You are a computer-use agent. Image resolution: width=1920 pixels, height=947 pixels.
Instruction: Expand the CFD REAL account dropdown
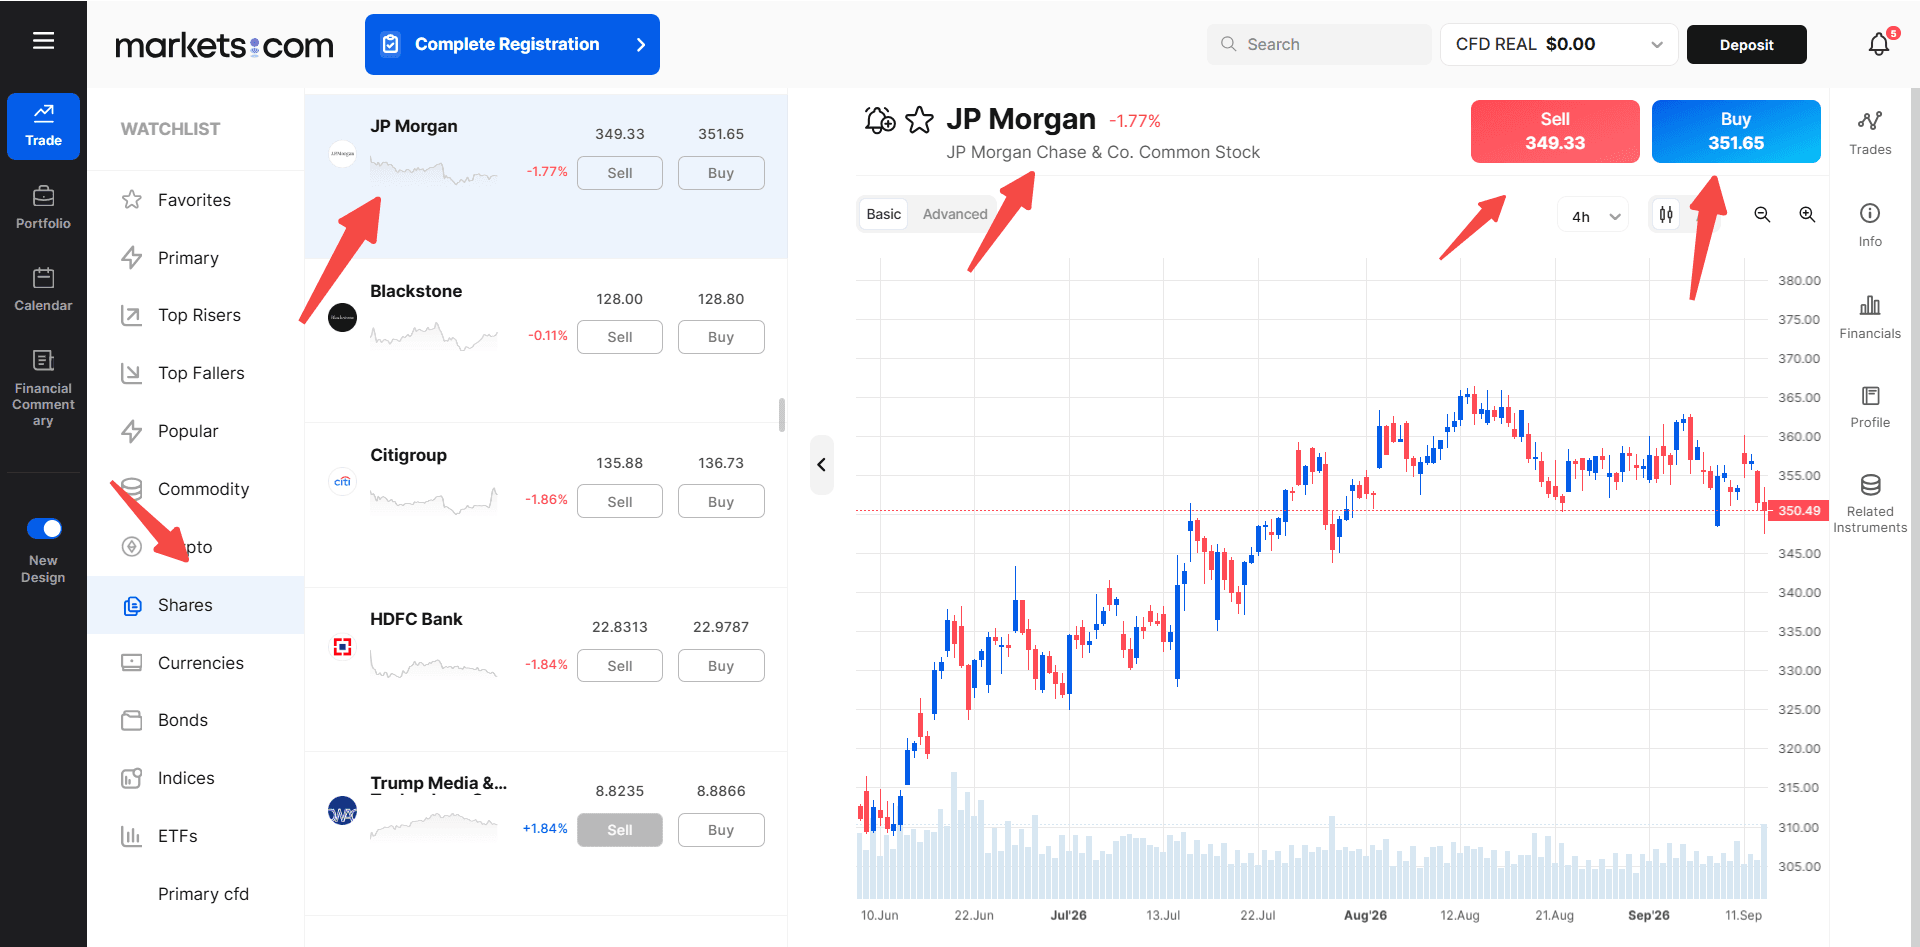click(x=1559, y=45)
